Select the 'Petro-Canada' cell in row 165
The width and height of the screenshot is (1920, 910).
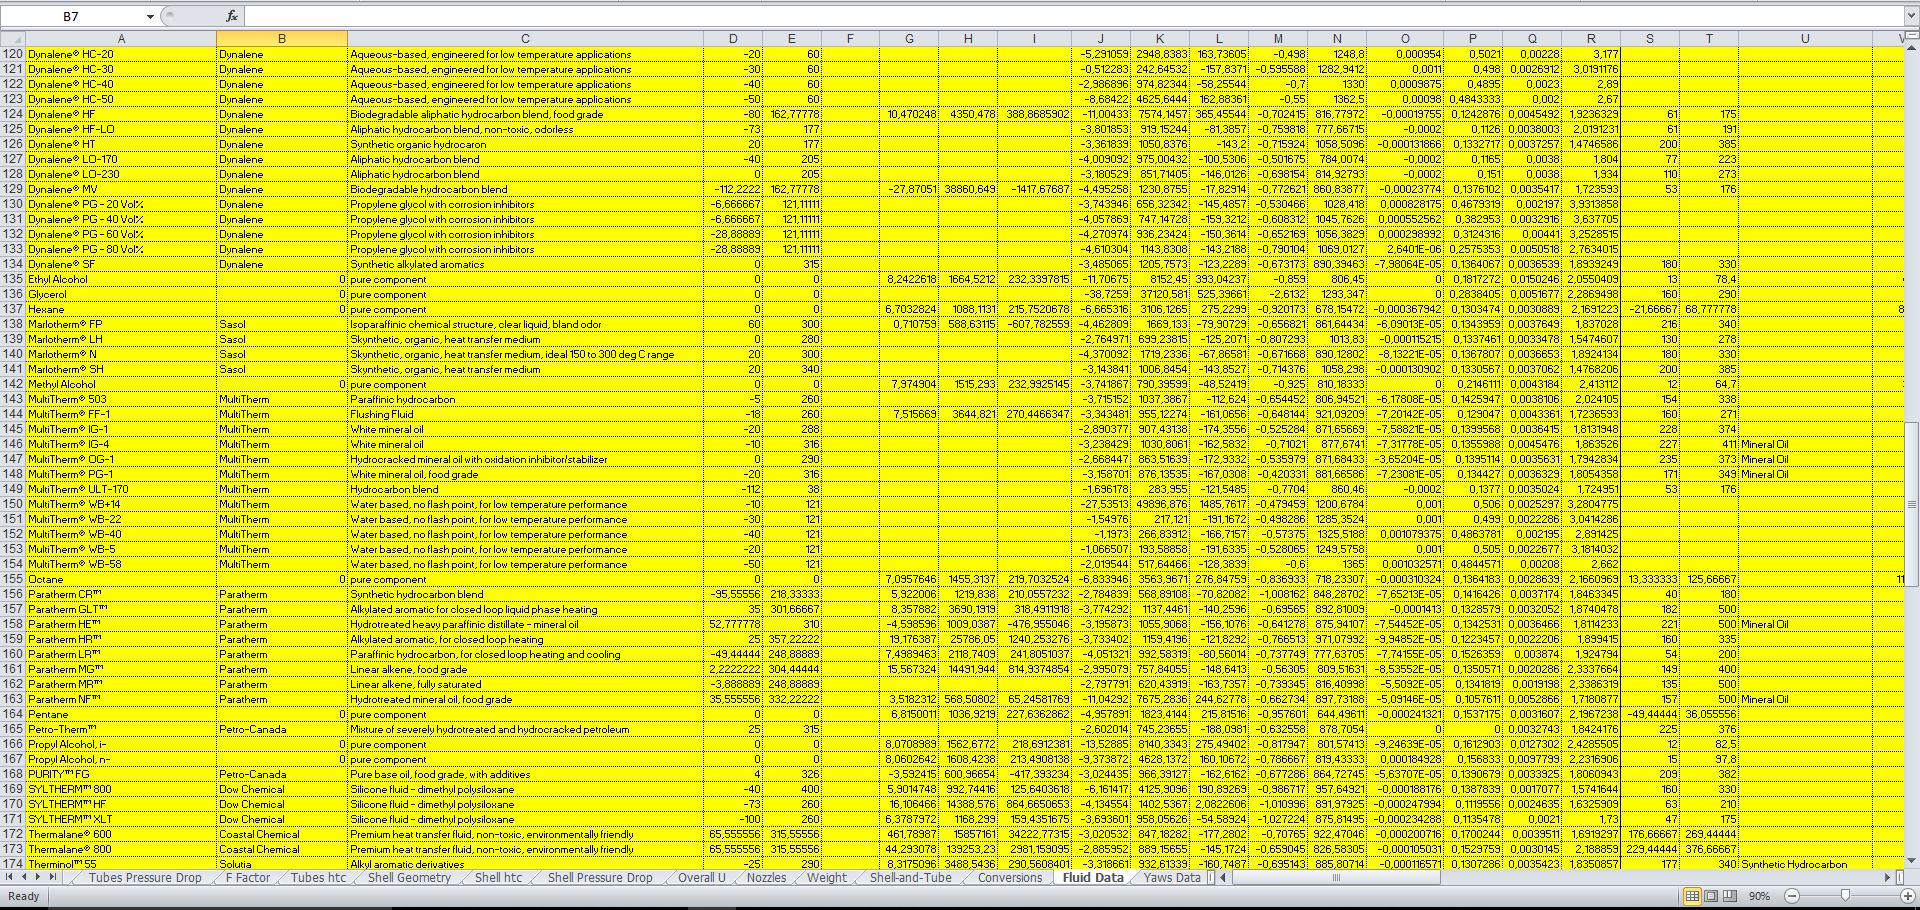click(282, 730)
